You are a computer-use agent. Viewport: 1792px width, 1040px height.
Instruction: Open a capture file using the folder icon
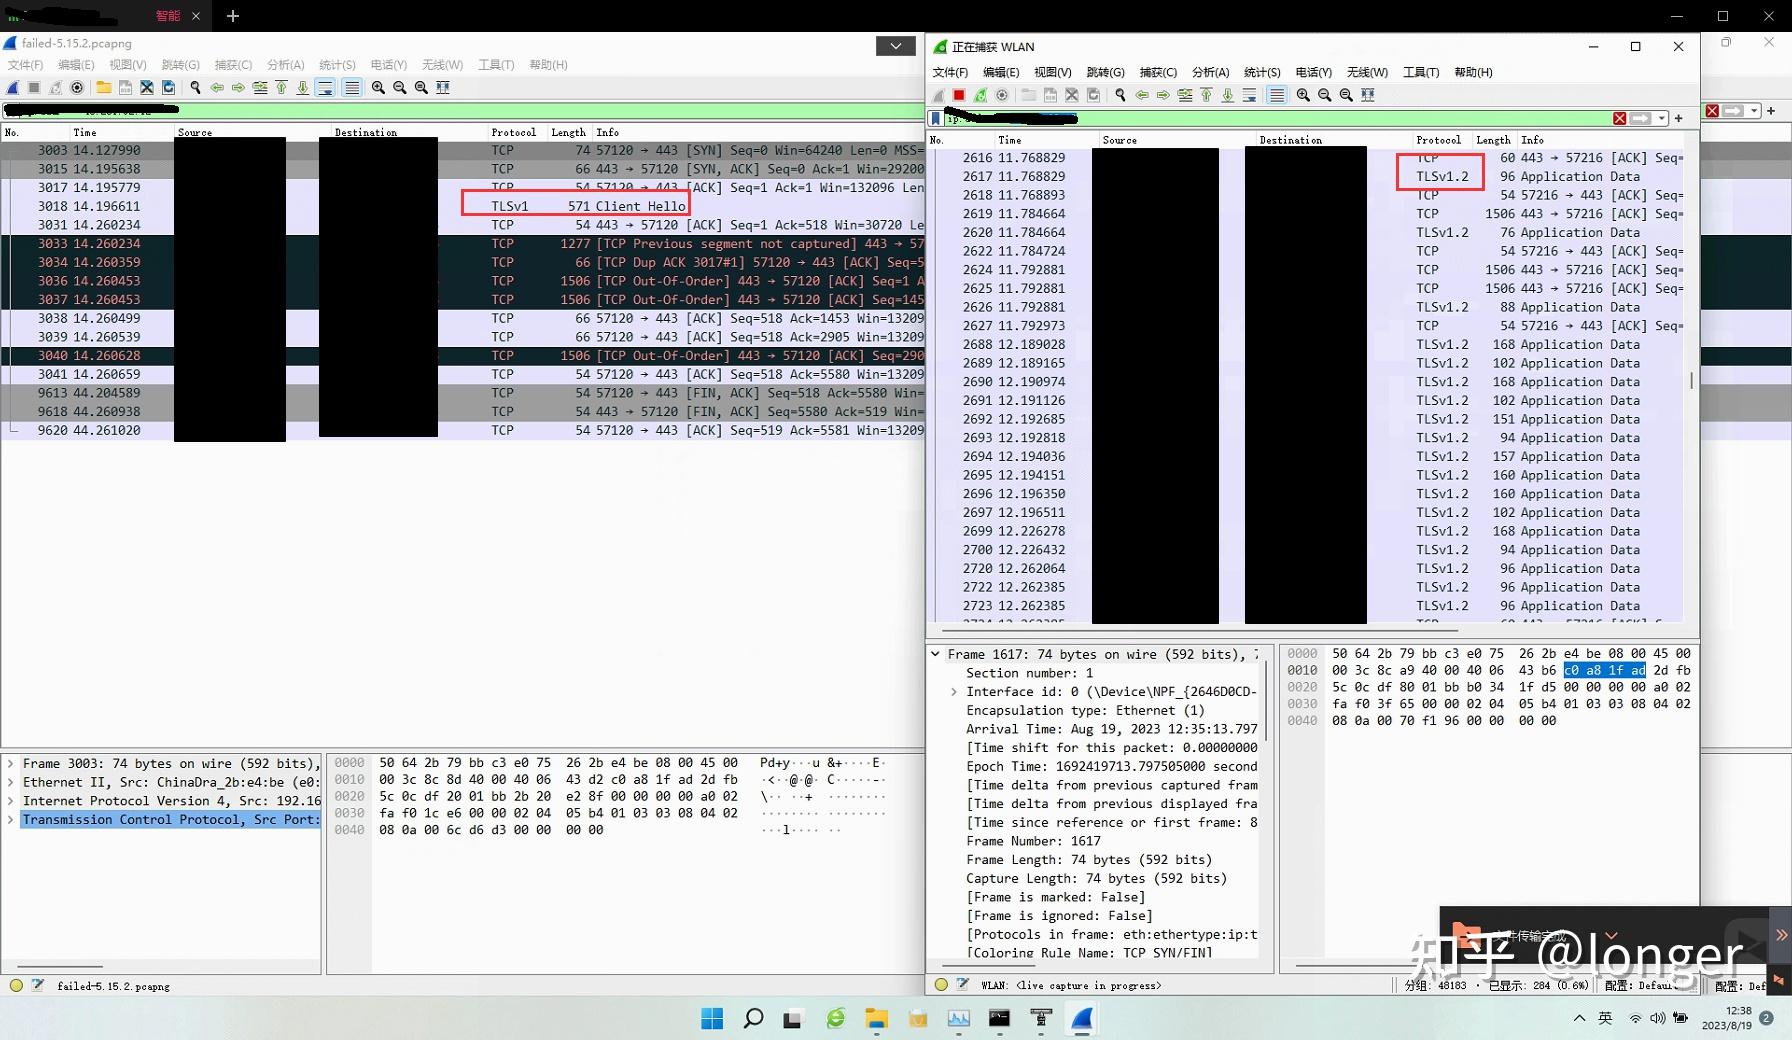[1028, 95]
